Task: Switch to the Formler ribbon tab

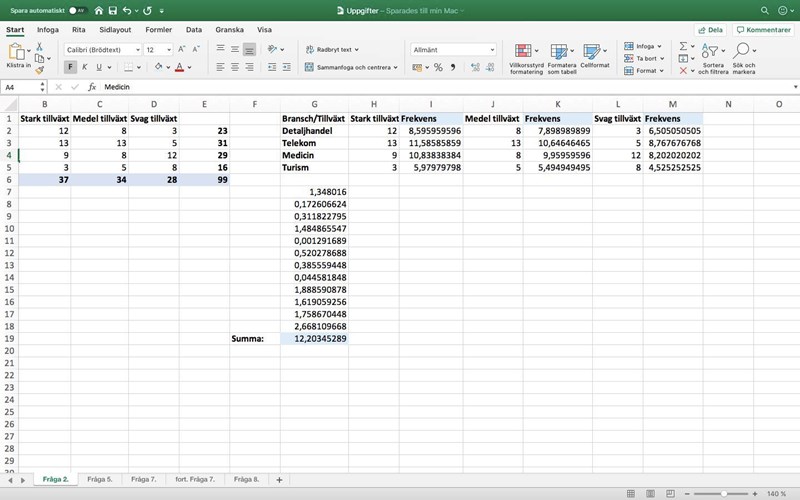Action: click(158, 30)
